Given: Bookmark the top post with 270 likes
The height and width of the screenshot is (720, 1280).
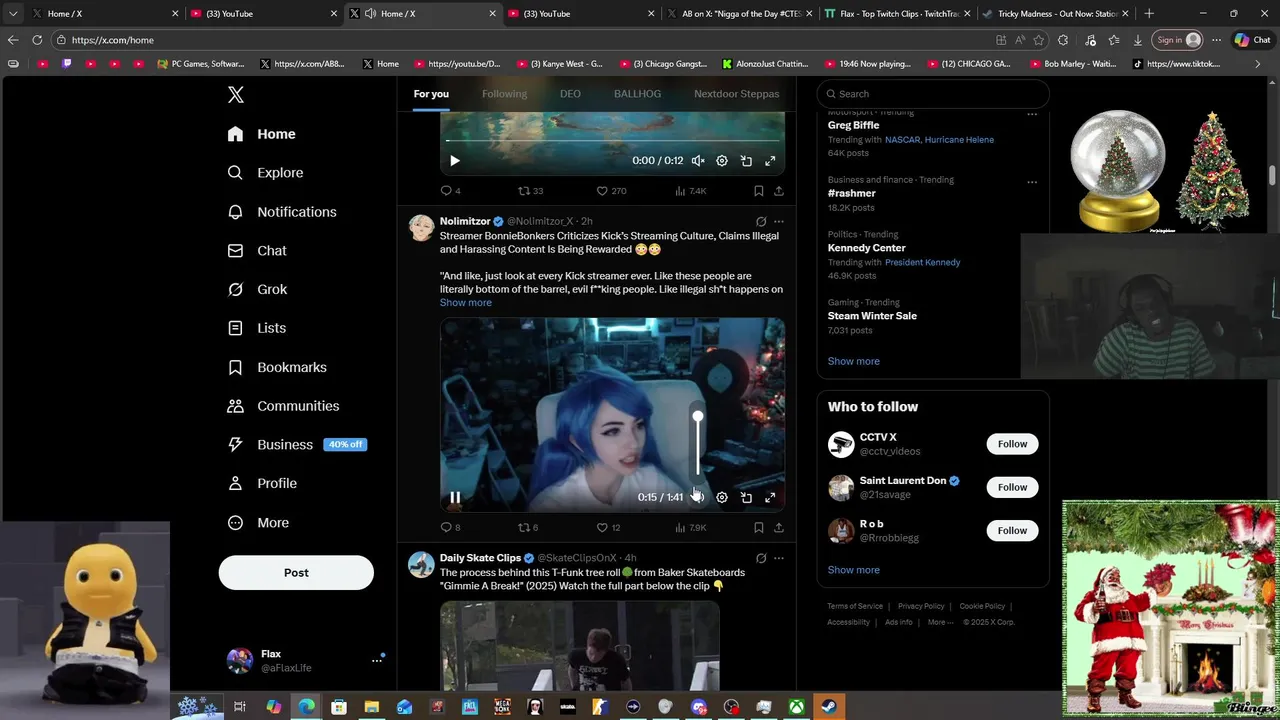Looking at the screenshot, I should click(x=758, y=191).
